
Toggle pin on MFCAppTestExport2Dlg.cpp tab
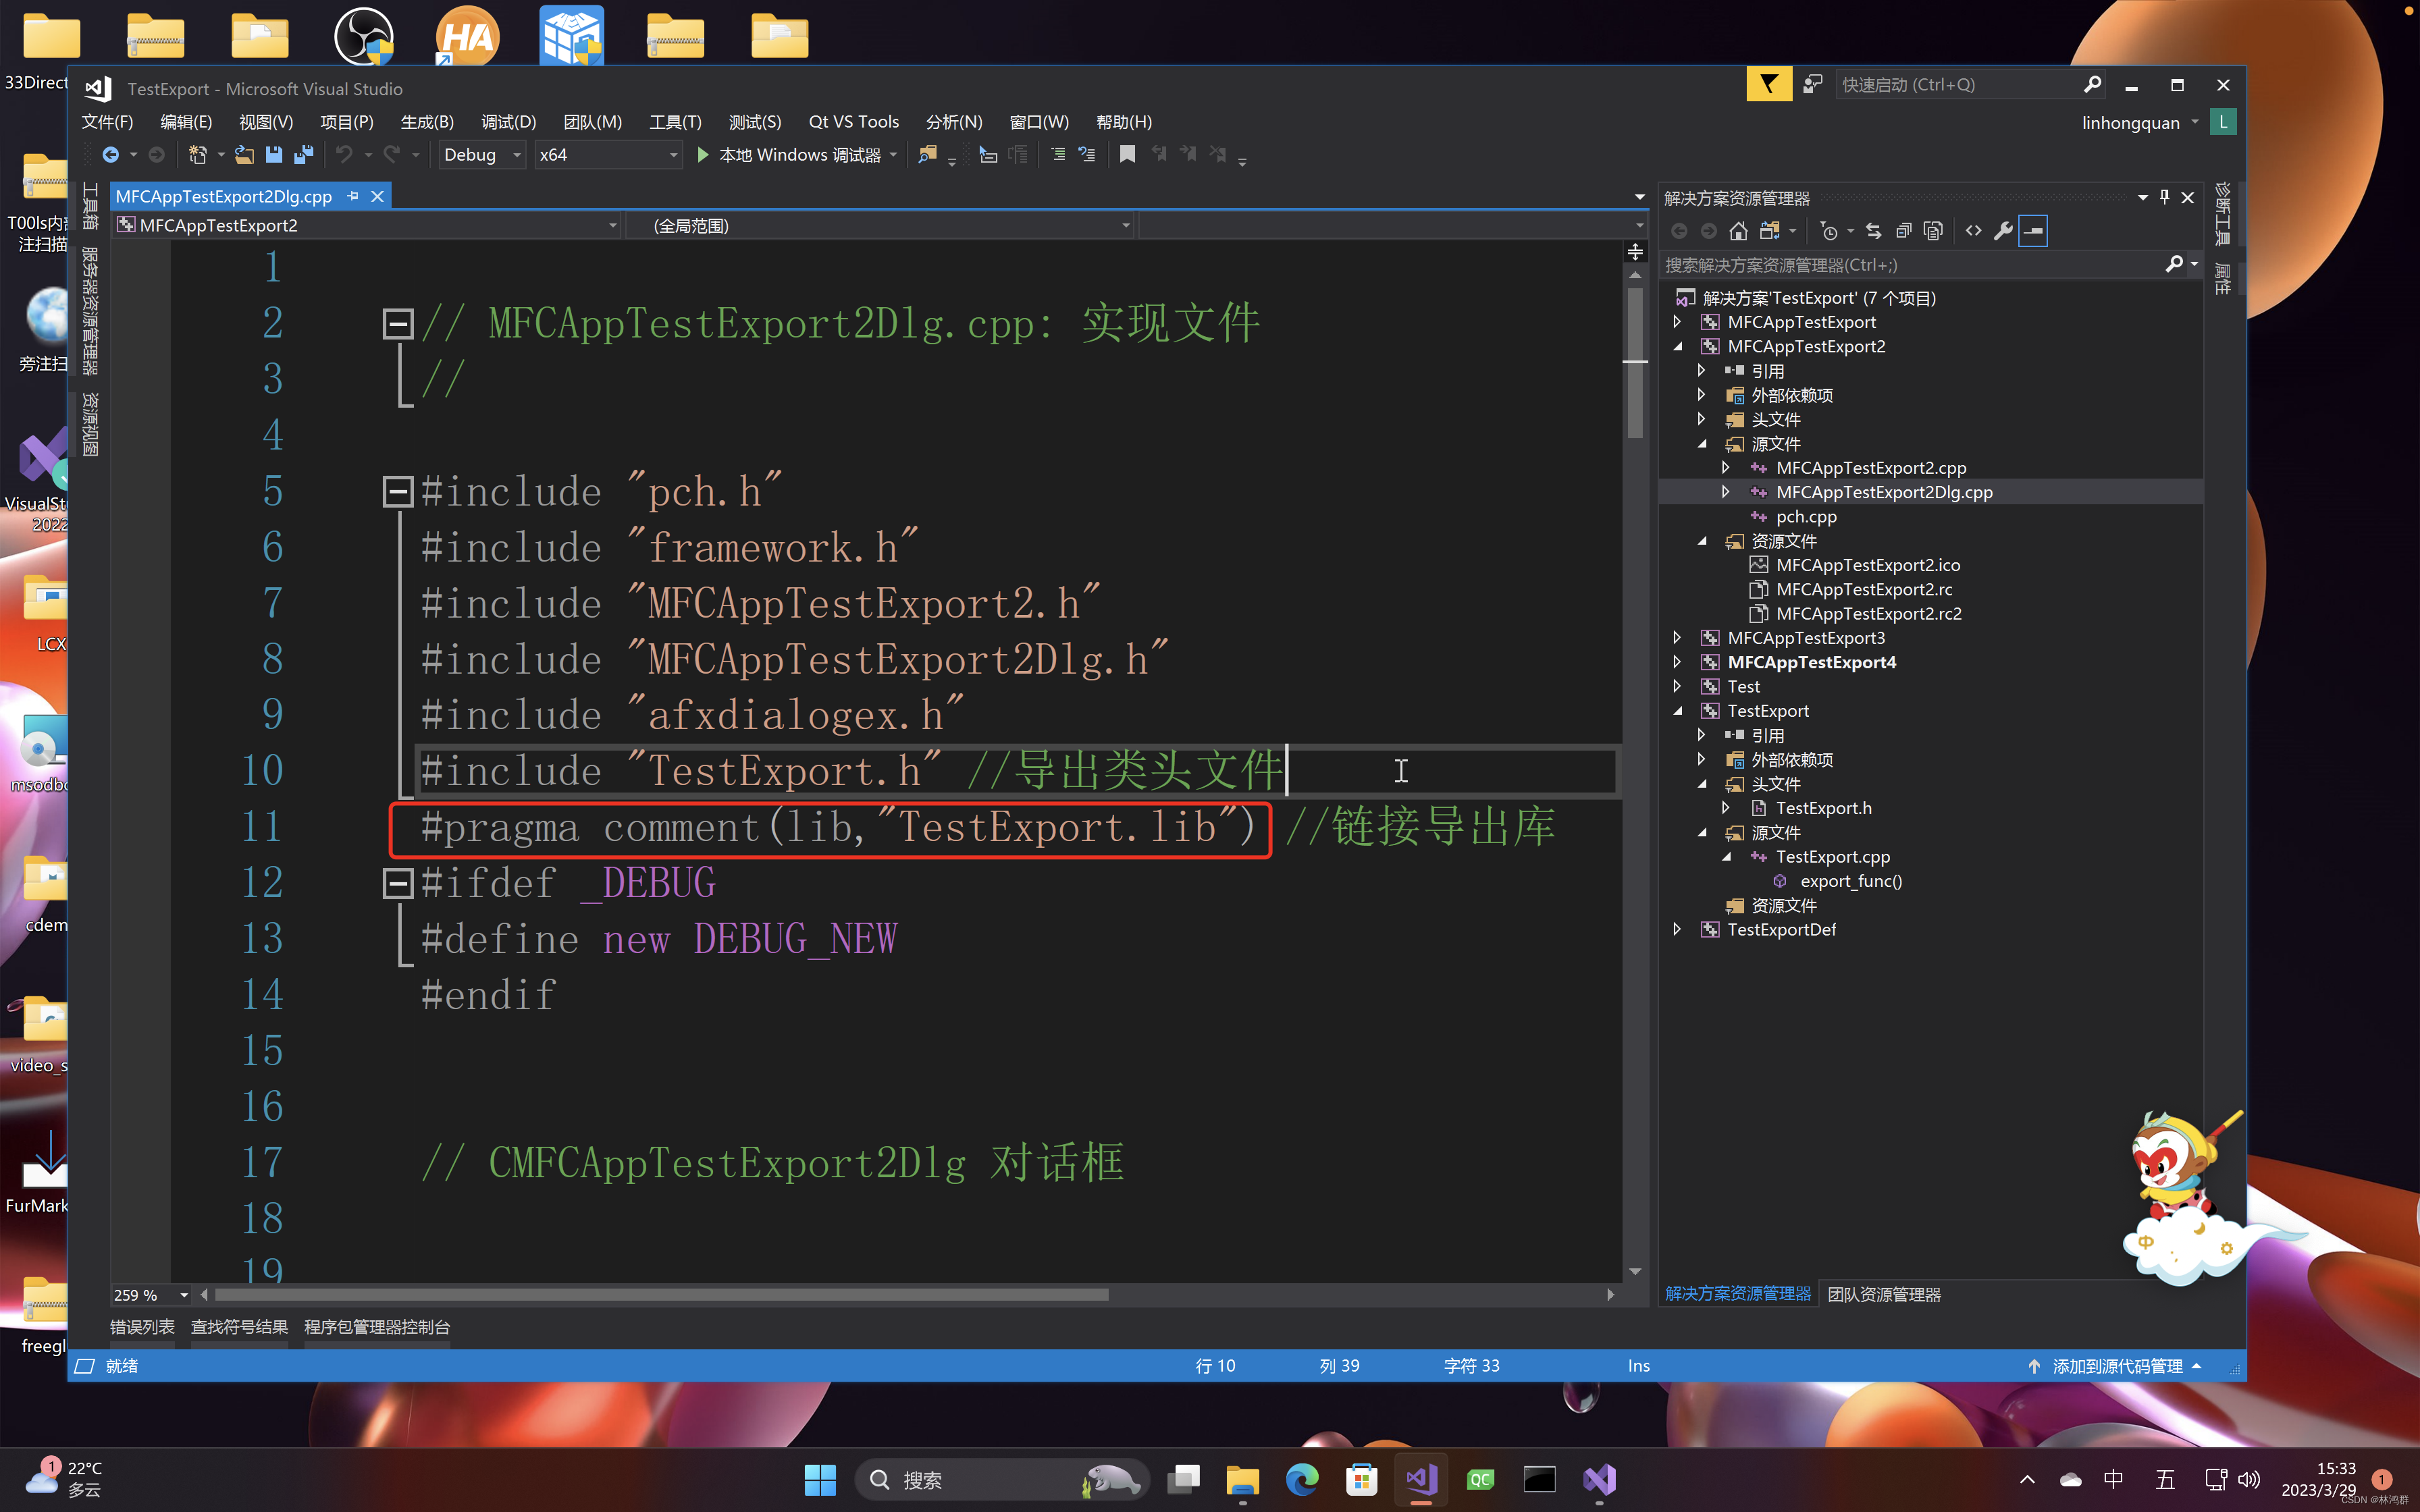pyautogui.click(x=353, y=196)
